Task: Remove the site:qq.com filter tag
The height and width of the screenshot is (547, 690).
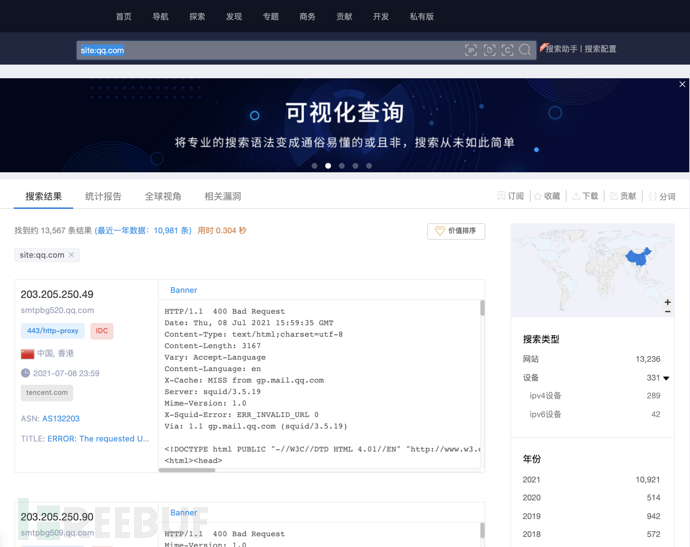Action: [71, 255]
